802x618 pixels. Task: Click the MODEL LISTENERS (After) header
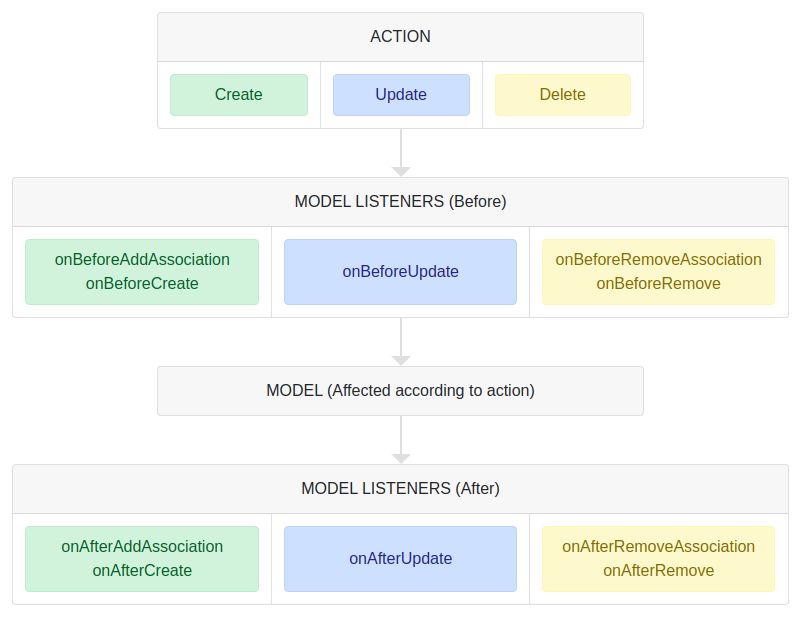pyautogui.click(x=400, y=489)
